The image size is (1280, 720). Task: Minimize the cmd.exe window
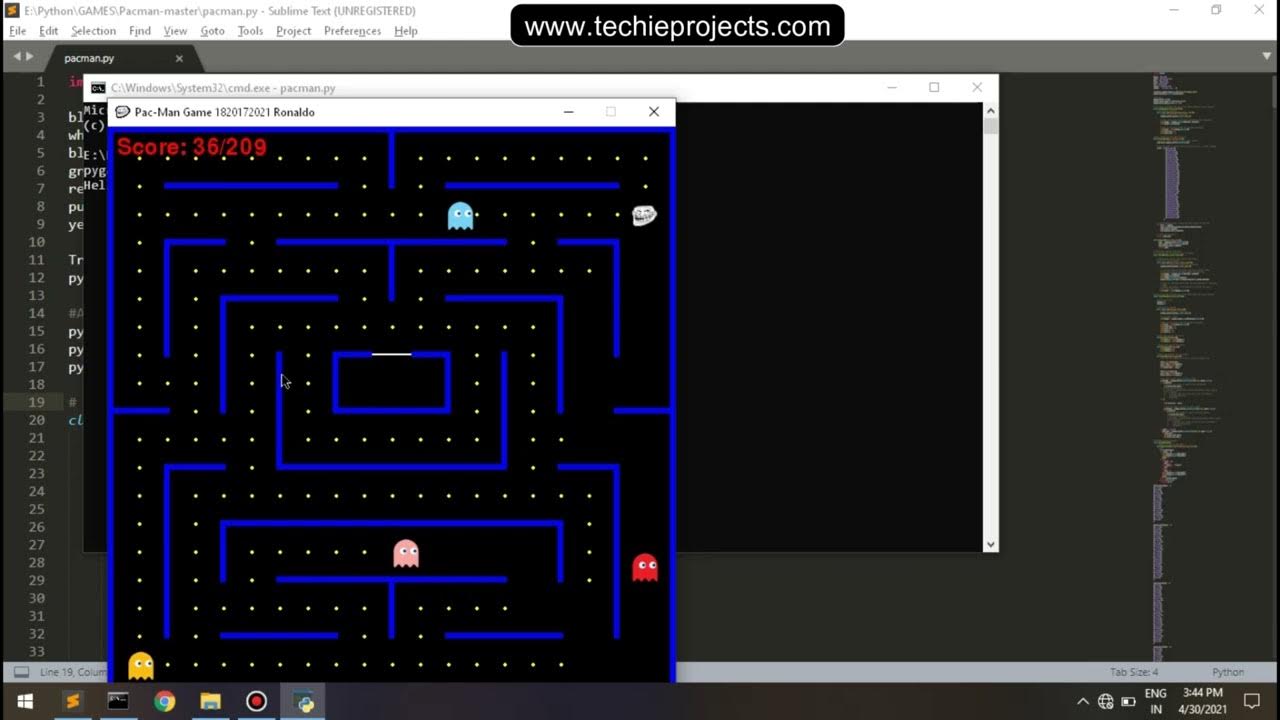pyautogui.click(x=891, y=87)
